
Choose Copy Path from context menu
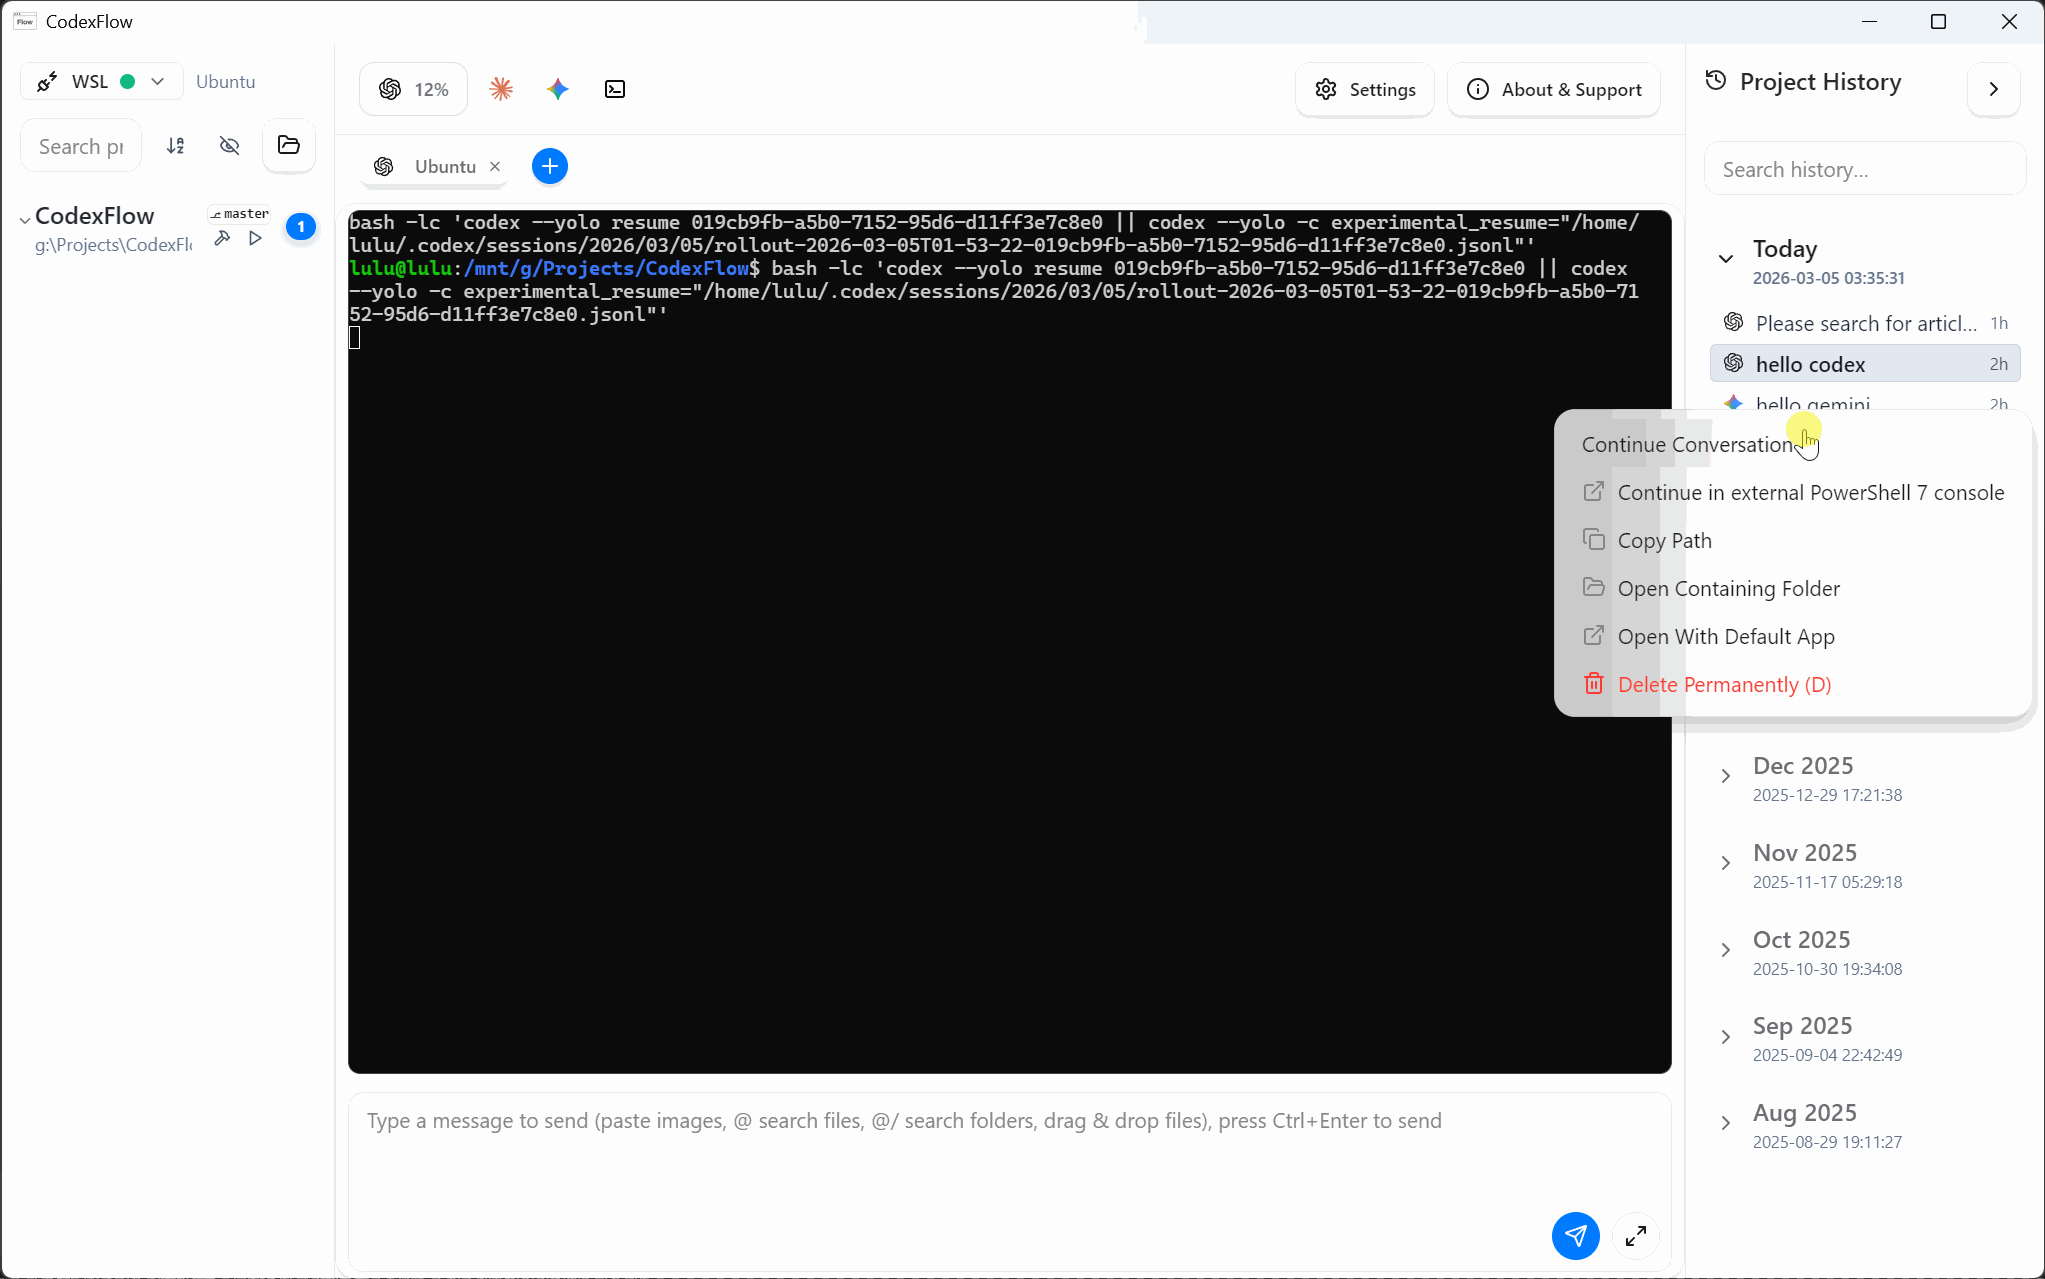[1664, 541]
